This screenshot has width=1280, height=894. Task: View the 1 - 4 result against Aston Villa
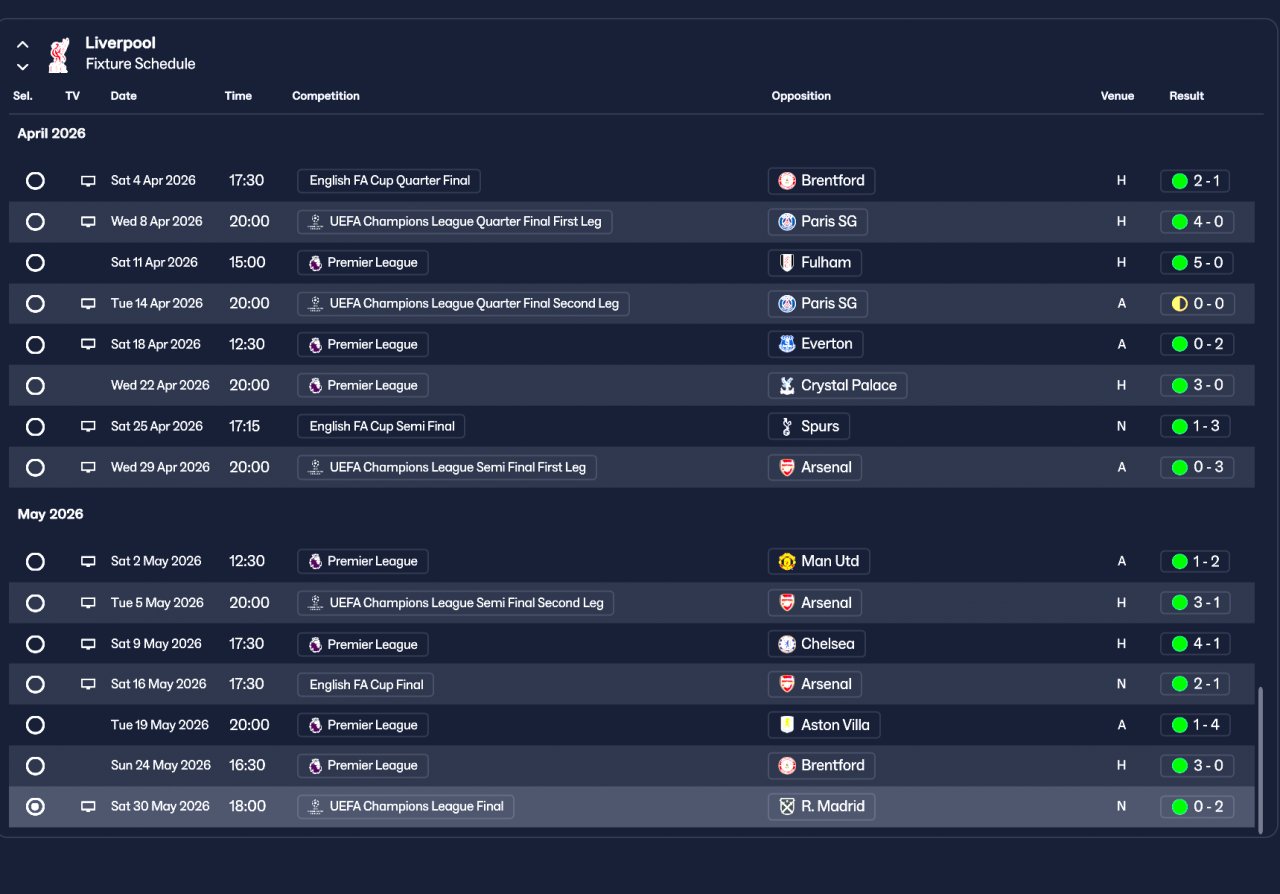coord(1197,725)
